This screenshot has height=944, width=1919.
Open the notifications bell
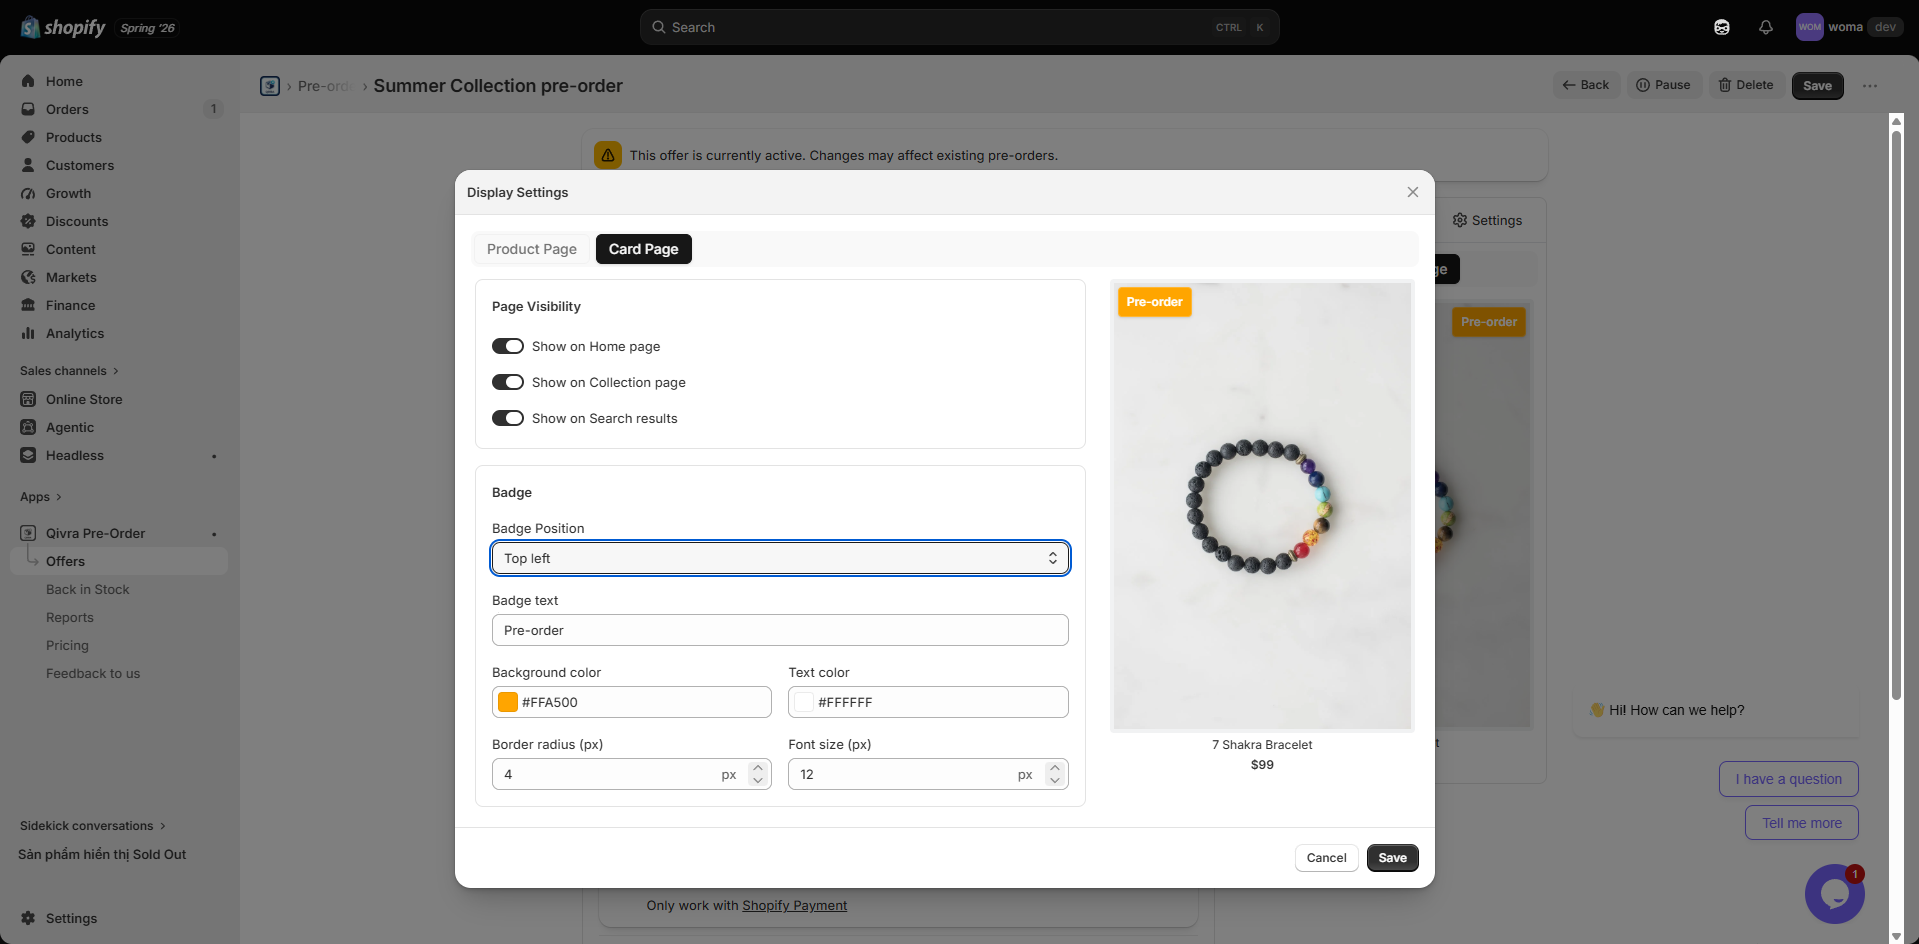tap(1766, 27)
